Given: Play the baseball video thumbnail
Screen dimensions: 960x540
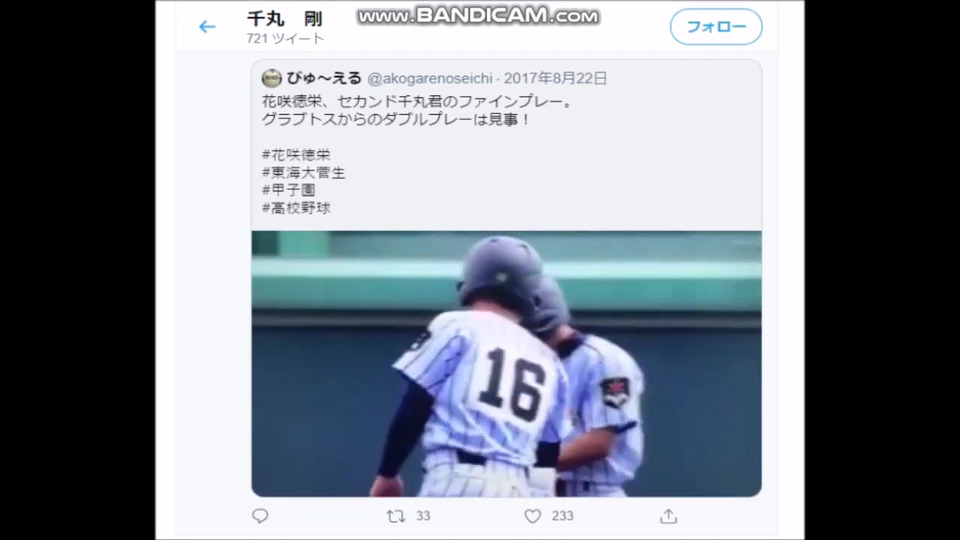Looking at the screenshot, I should tap(506, 364).
